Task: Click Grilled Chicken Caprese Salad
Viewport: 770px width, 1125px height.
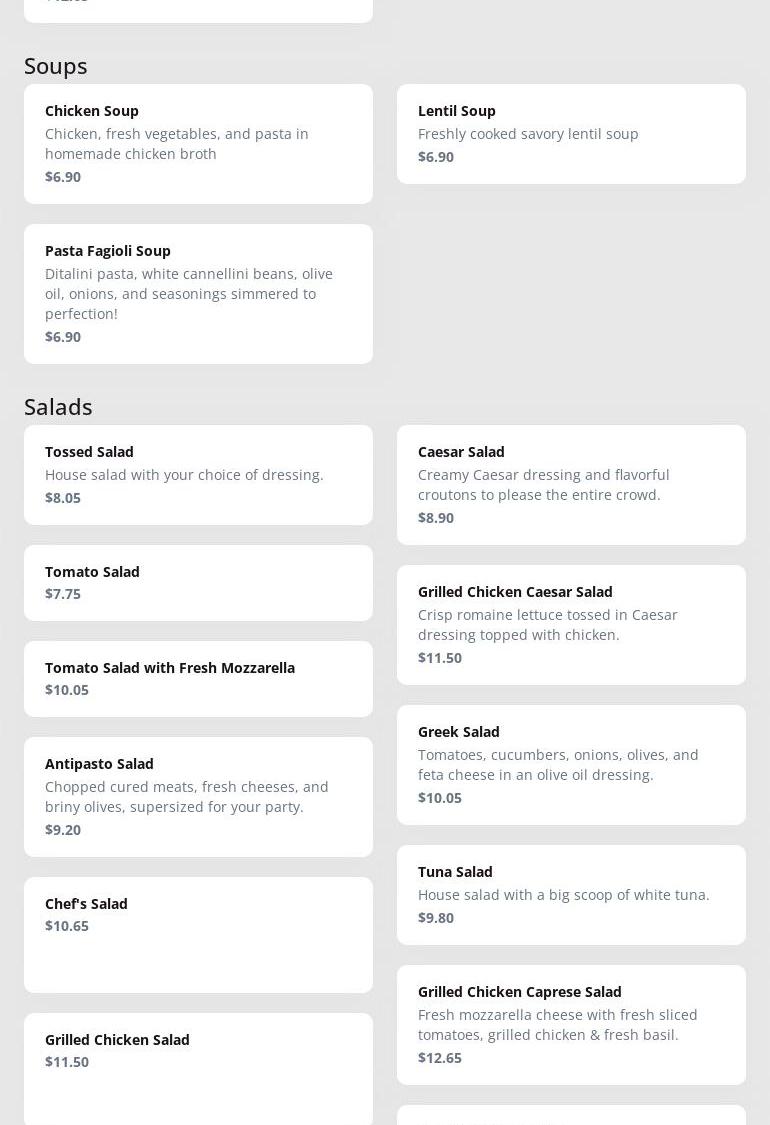Action: tap(571, 1024)
